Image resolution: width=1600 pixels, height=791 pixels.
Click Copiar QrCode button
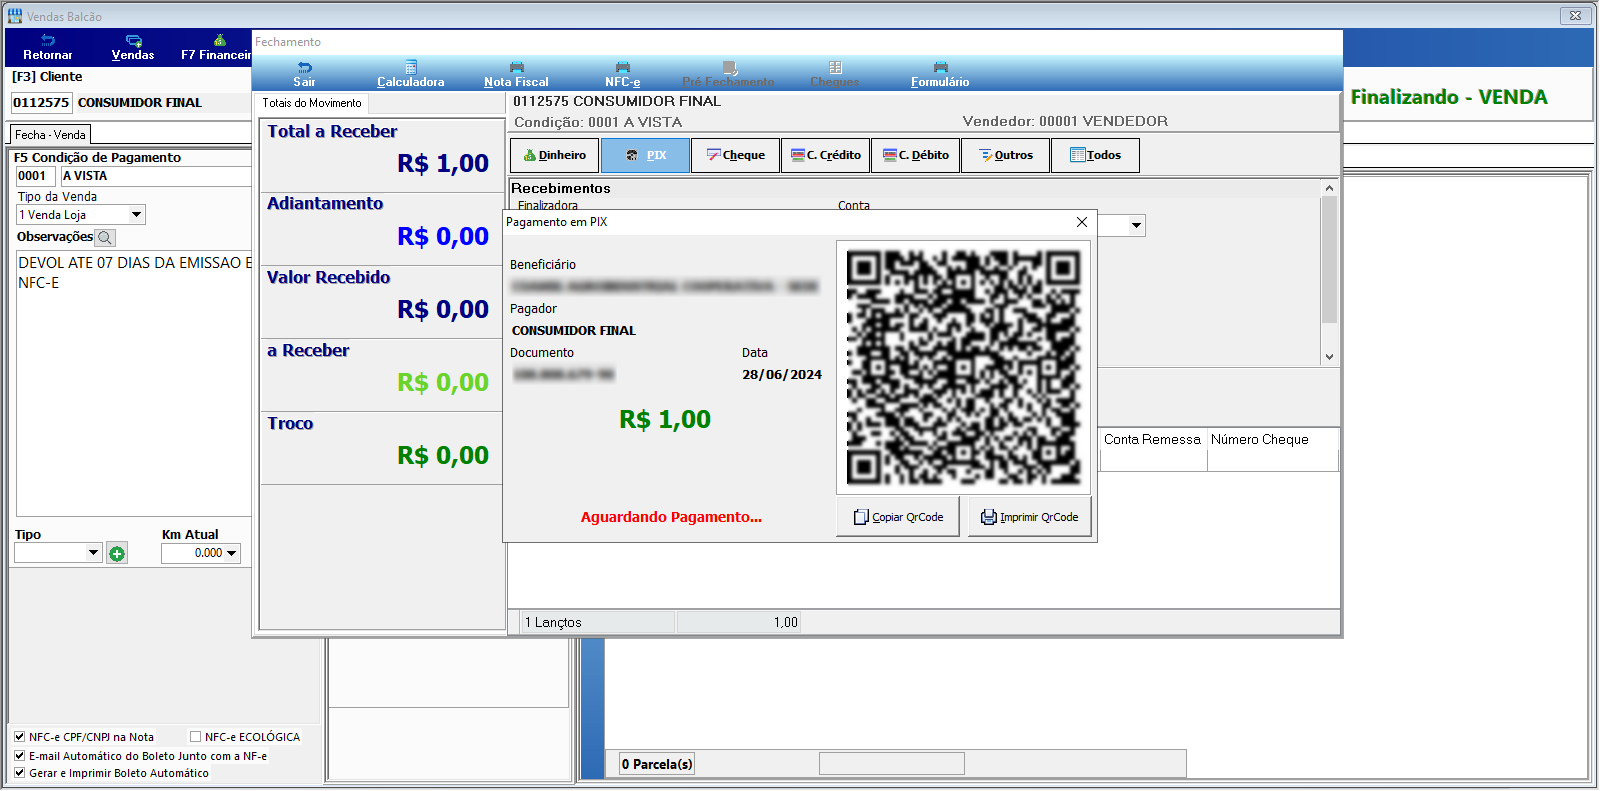click(898, 517)
